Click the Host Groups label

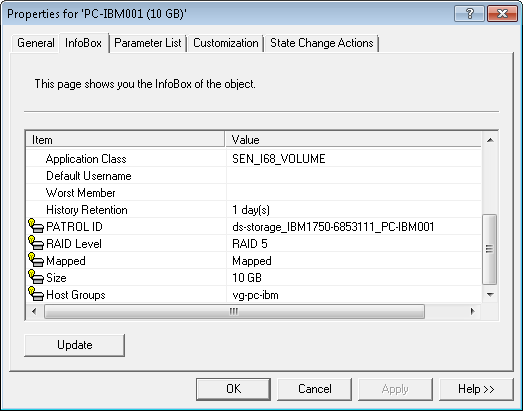click(76, 295)
